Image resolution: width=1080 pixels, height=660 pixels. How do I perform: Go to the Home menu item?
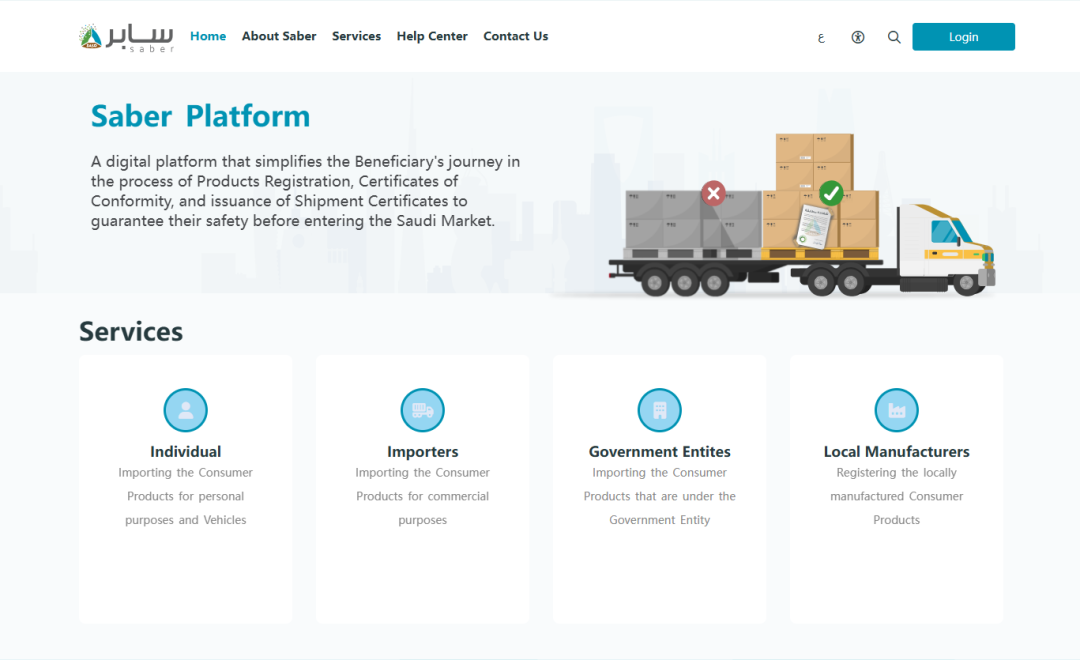[x=208, y=37]
